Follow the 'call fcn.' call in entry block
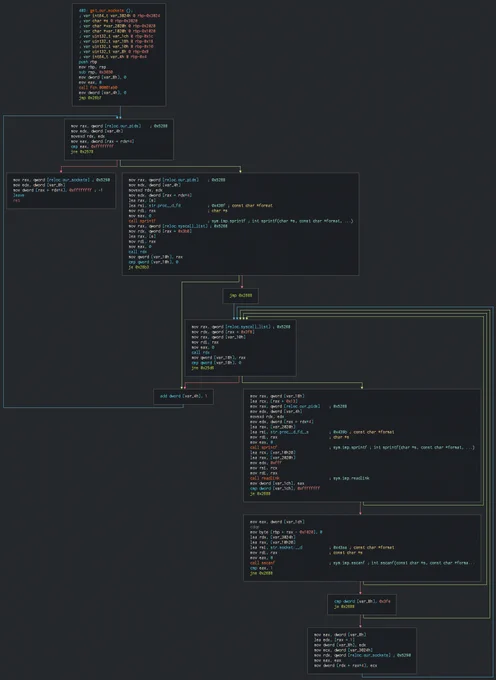The image size is (496, 680). 98,88
